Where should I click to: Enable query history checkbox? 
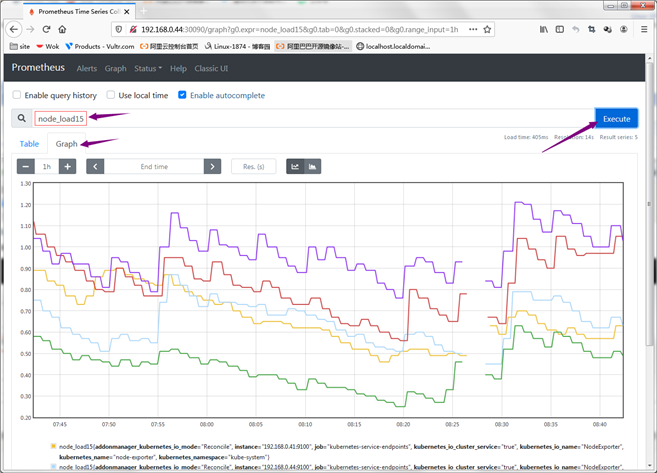[17, 95]
